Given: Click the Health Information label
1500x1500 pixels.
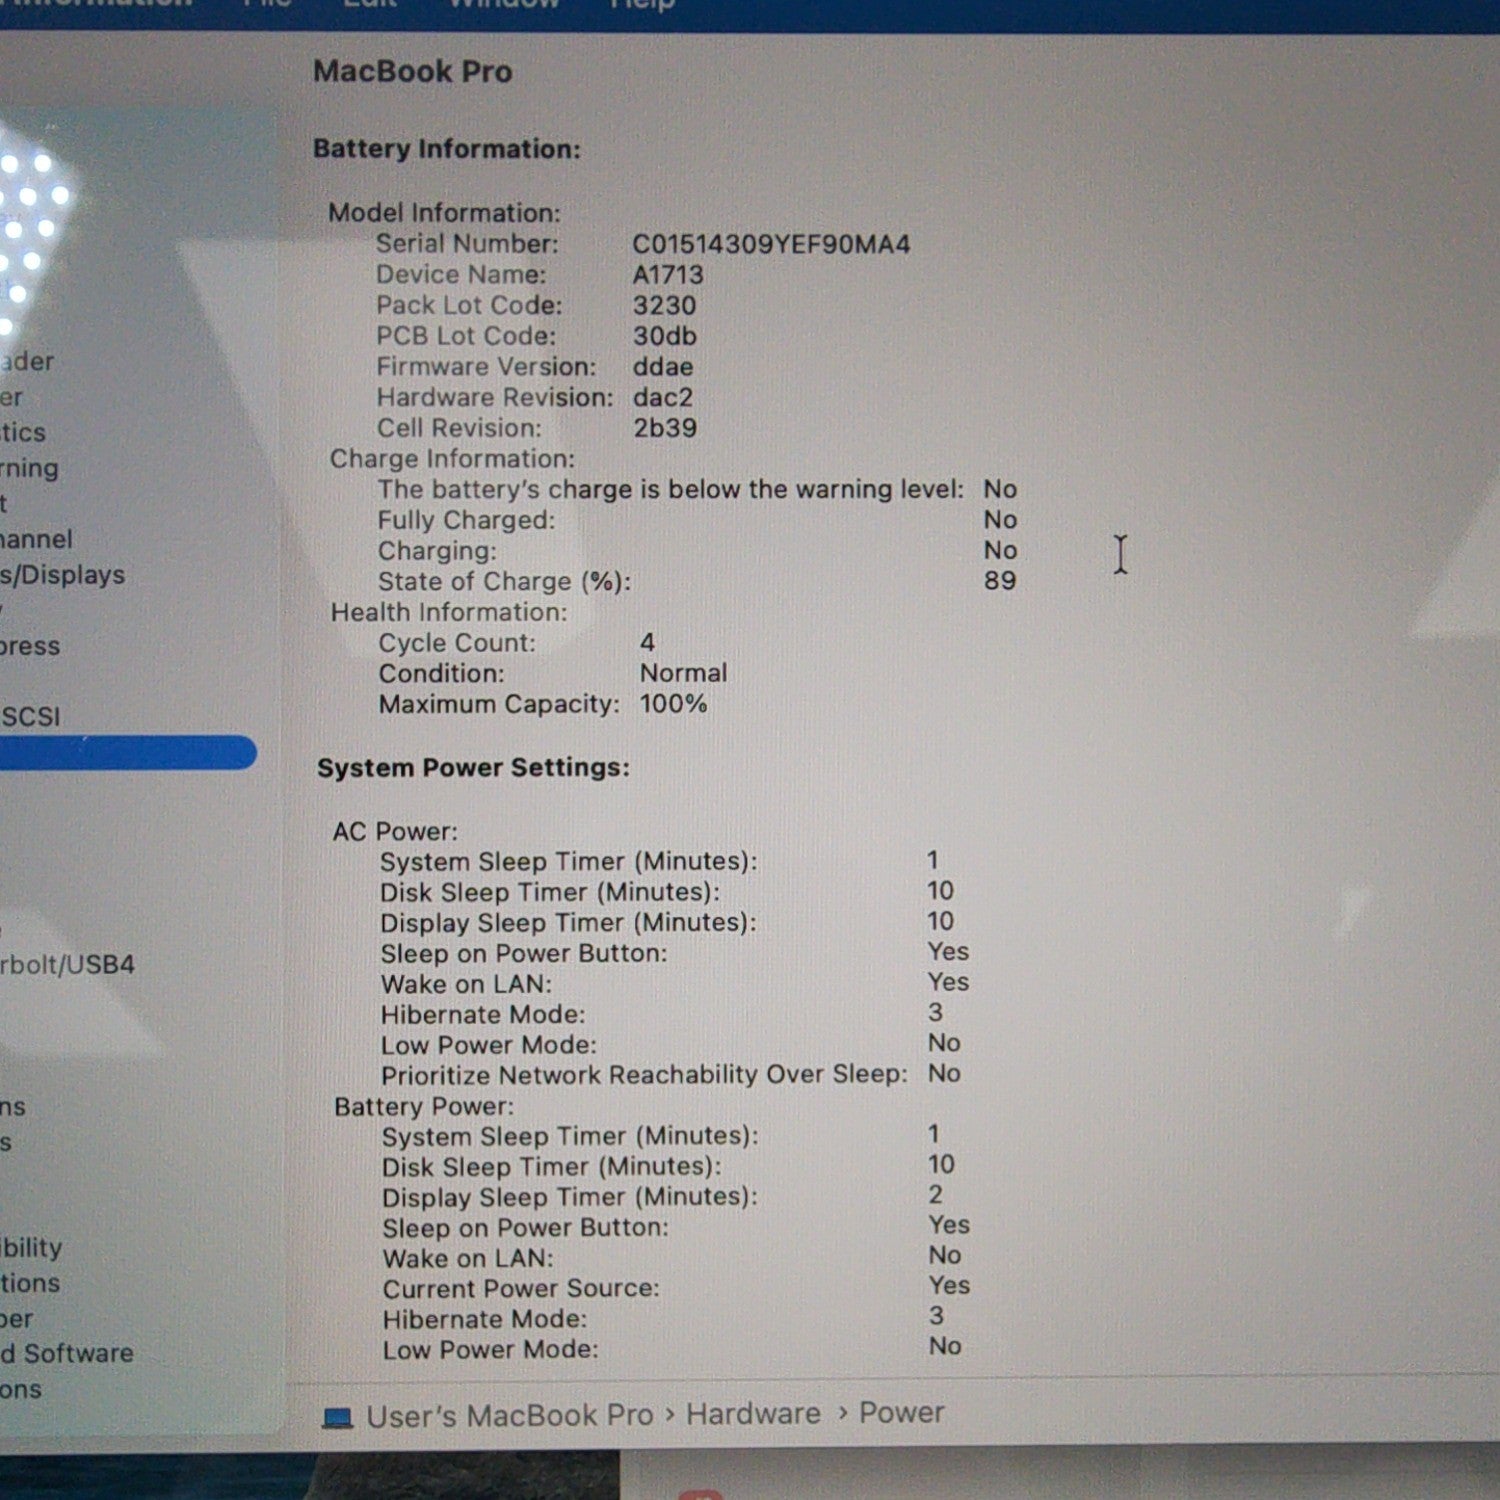Looking at the screenshot, I should [x=449, y=612].
